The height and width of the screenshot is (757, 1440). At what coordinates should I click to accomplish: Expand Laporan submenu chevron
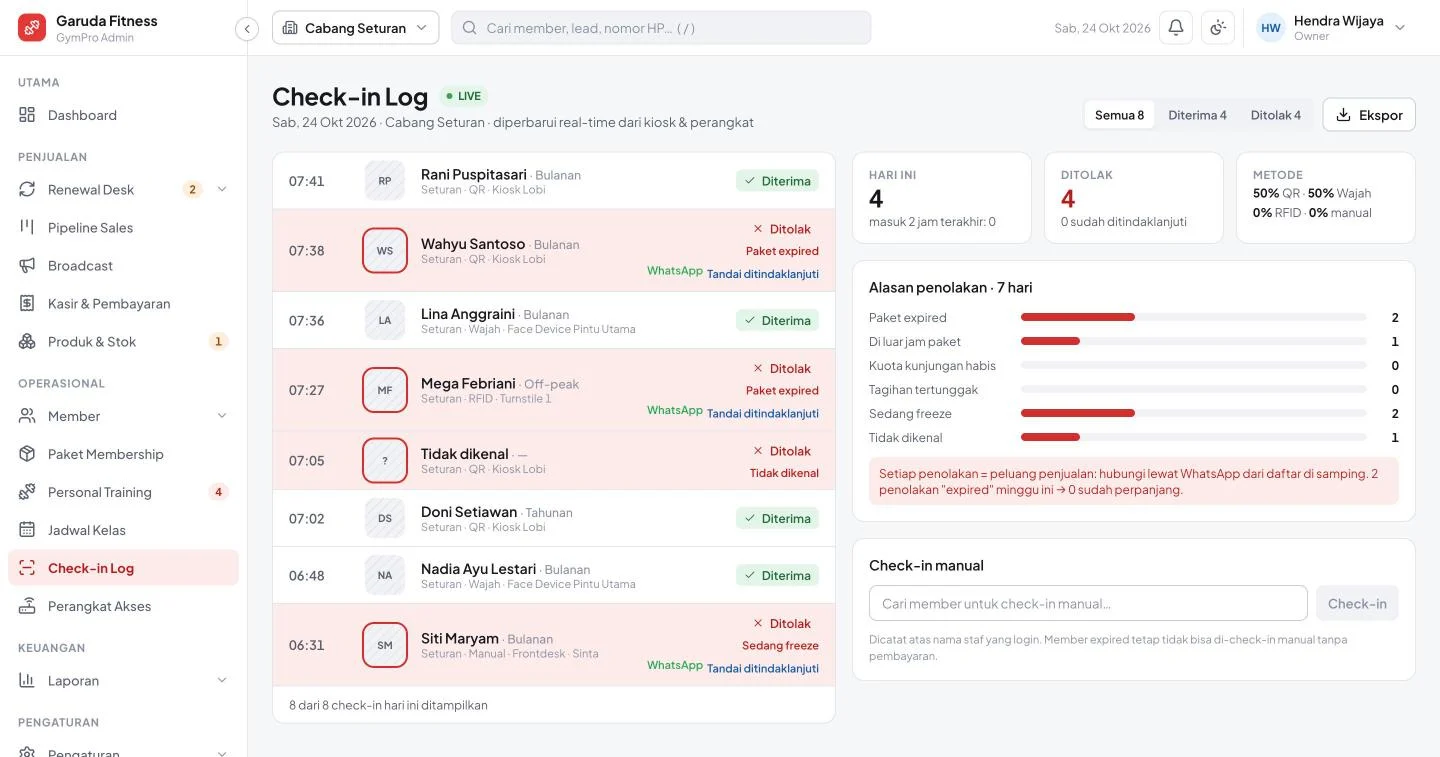point(222,681)
